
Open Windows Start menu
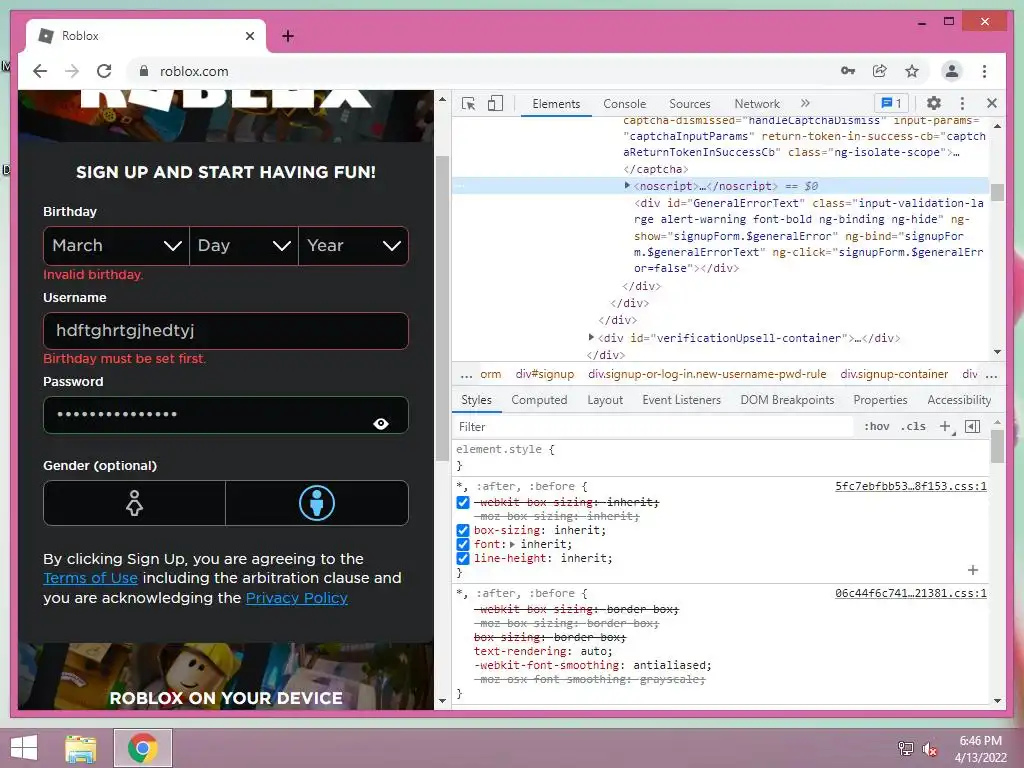click(x=24, y=748)
